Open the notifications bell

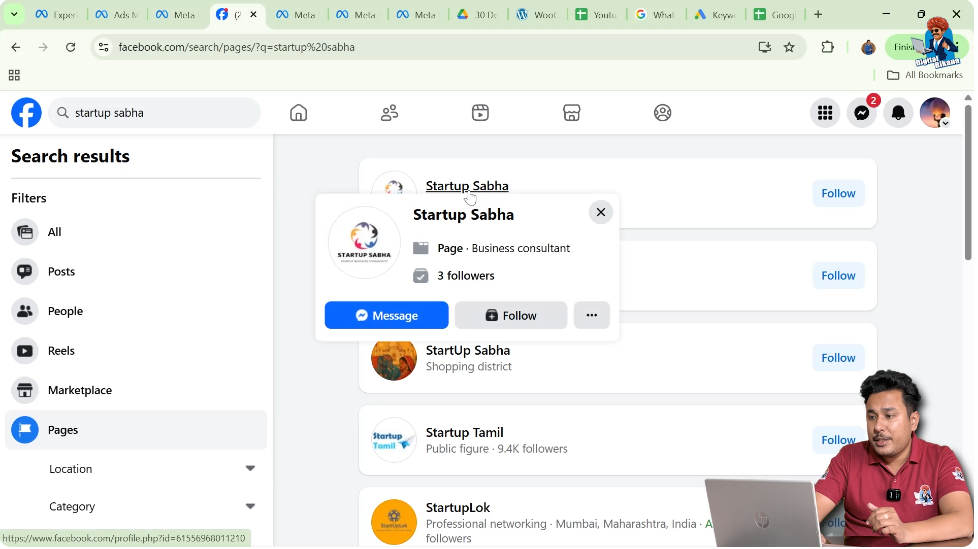tap(898, 113)
